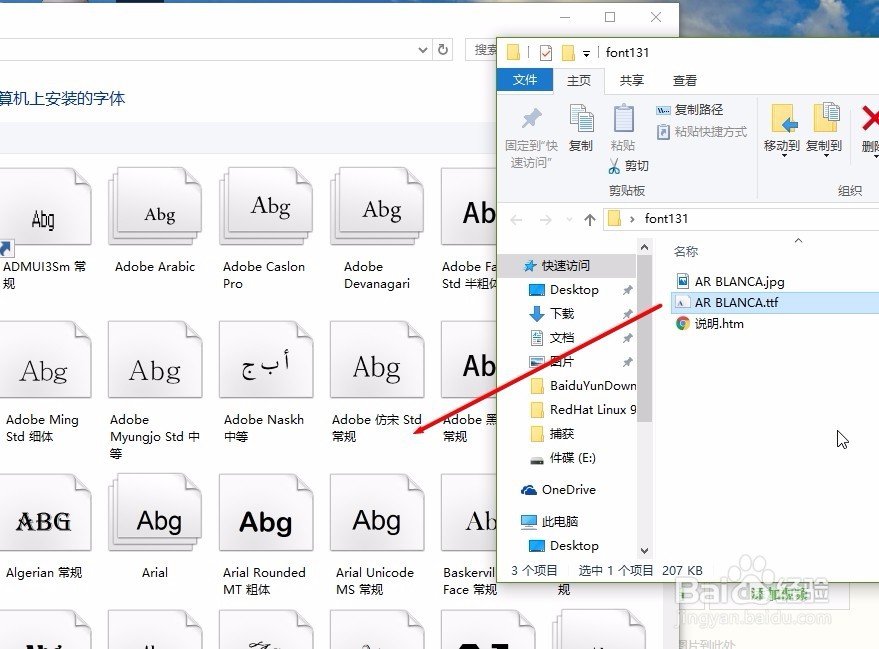The width and height of the screenshot is (879, 649).
Task: Click the search box in Fonts window
Action: tap(482, 50)
